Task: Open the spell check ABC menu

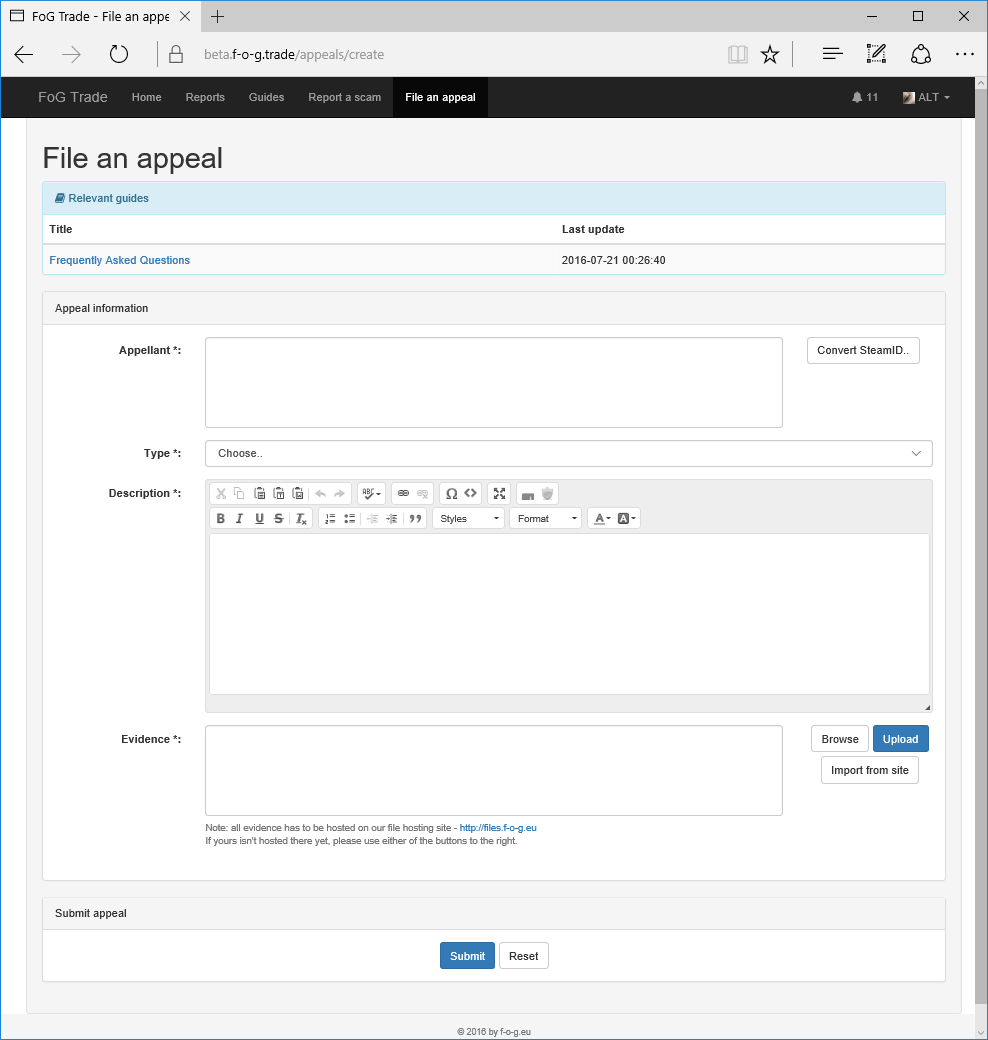Action: pos(371,493)
